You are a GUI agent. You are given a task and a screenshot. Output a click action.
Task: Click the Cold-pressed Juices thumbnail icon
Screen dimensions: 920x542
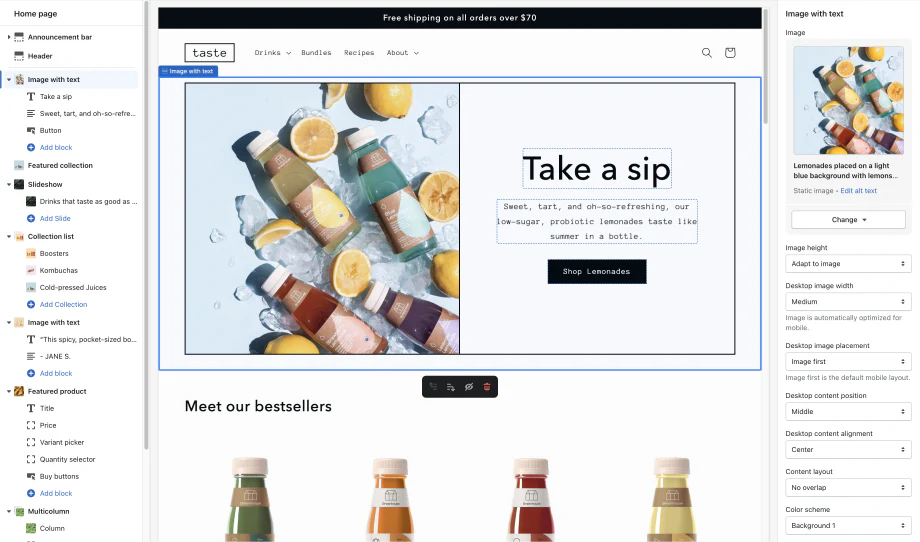point(31,287)
